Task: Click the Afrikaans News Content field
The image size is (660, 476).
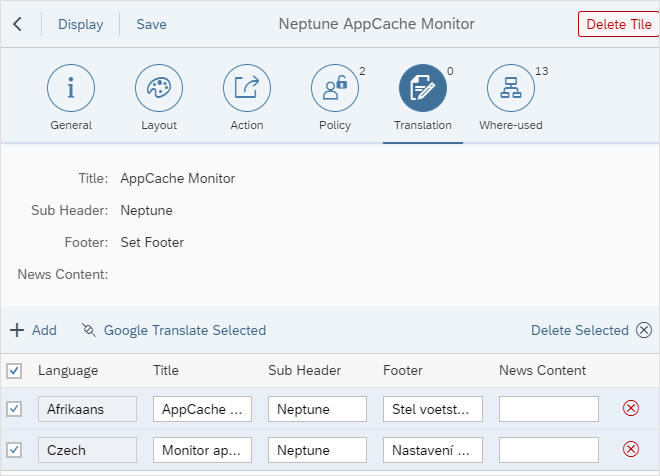Action: pyautogui.click(x=549, y=409)
